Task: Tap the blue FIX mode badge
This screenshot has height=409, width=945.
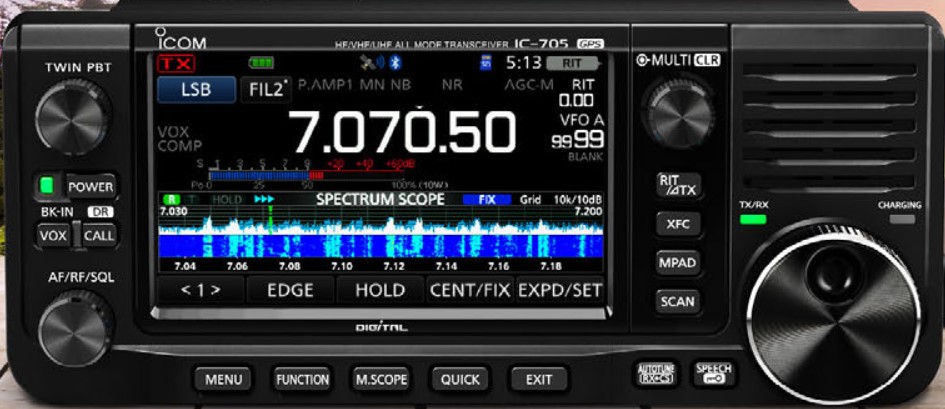Action: tap(487, 199)
